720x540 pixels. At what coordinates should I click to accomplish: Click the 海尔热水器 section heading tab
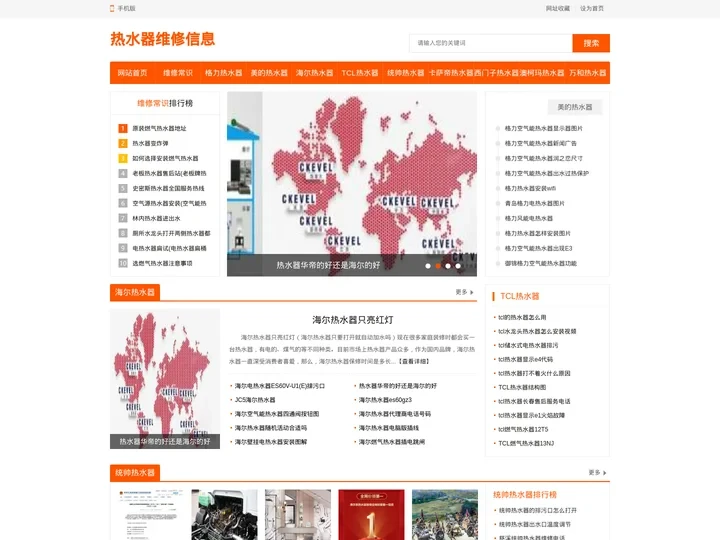(x=135, y=292)
